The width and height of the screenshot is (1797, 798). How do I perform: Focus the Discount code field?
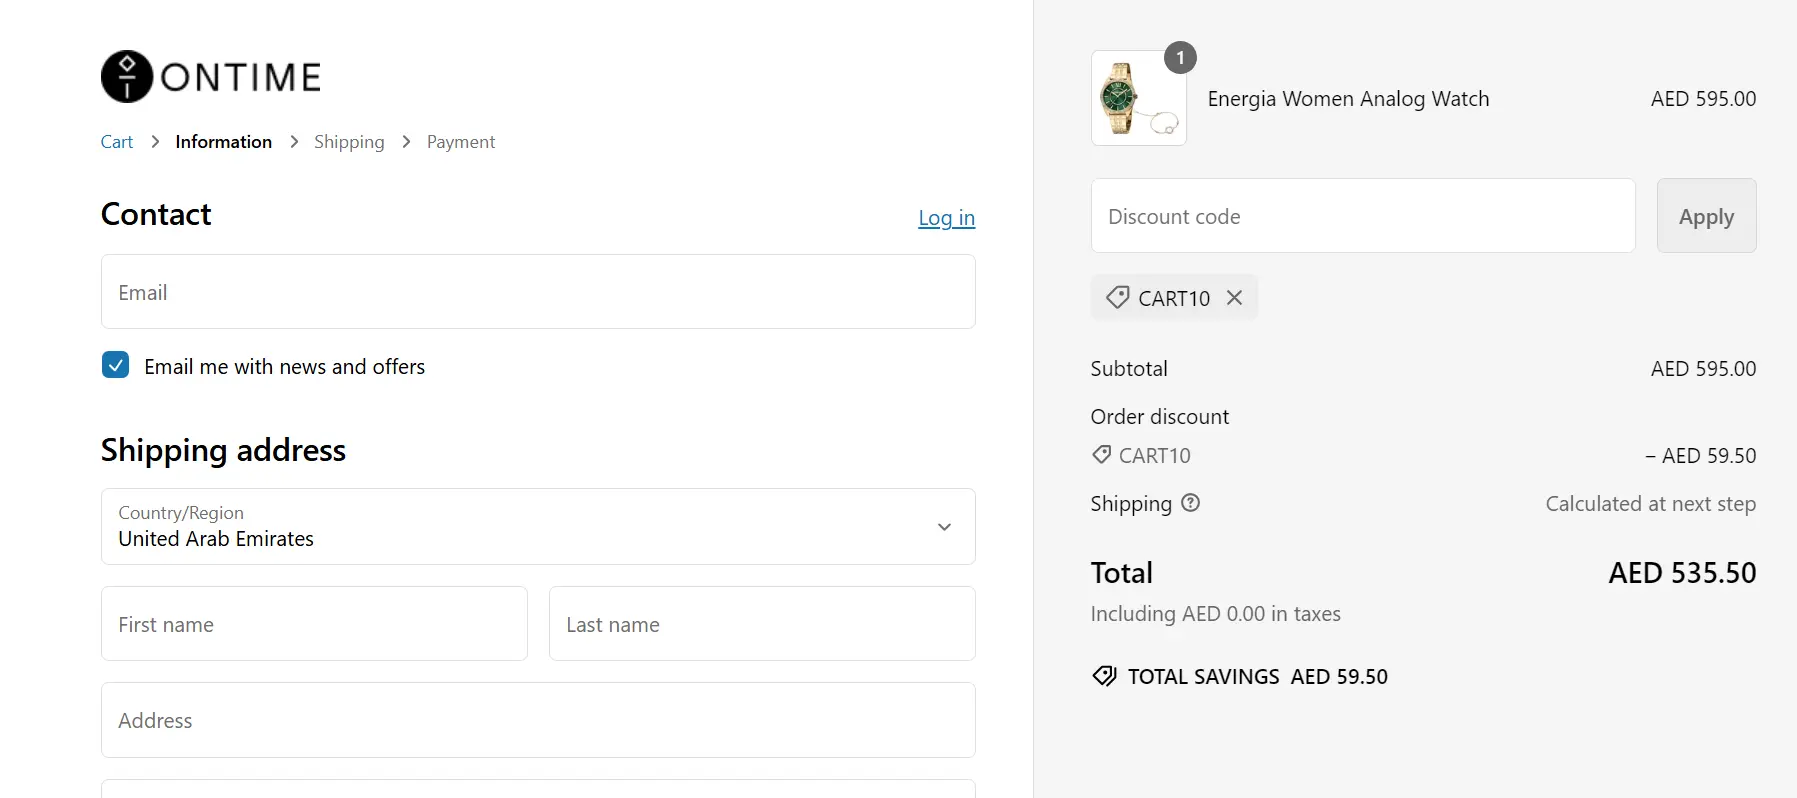pyautogui.click(x=1363, y=216)
